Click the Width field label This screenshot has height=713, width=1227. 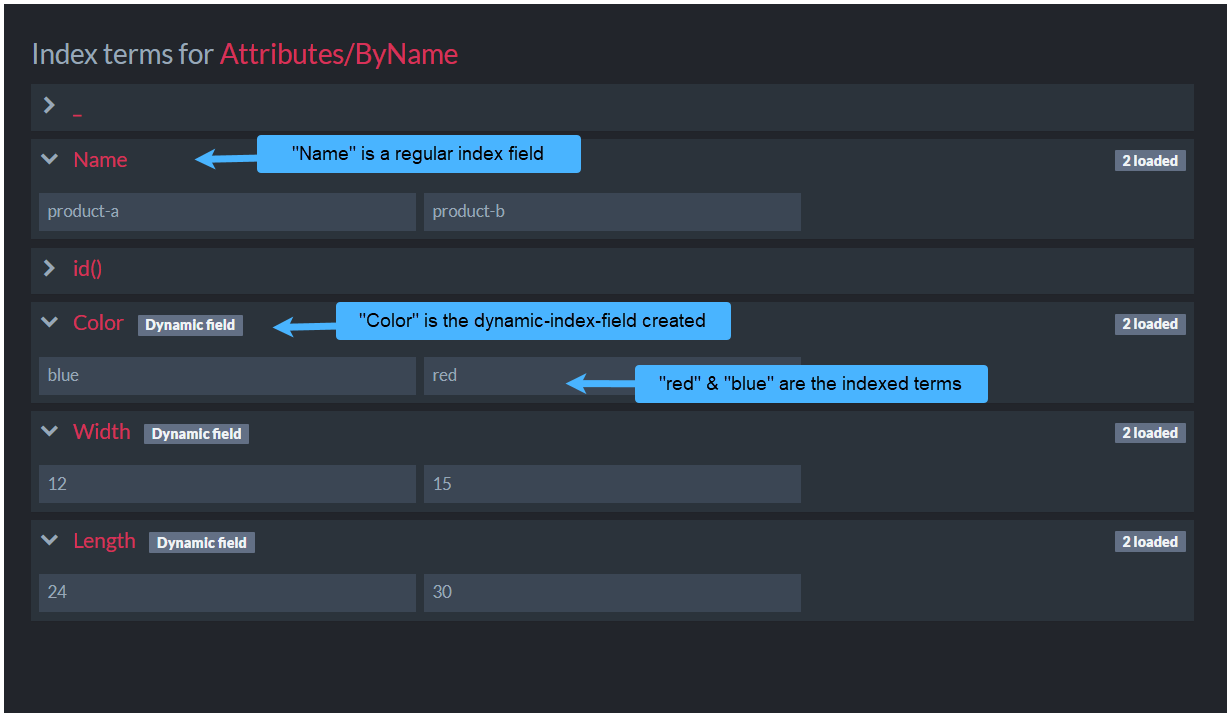tap(101, 432)
